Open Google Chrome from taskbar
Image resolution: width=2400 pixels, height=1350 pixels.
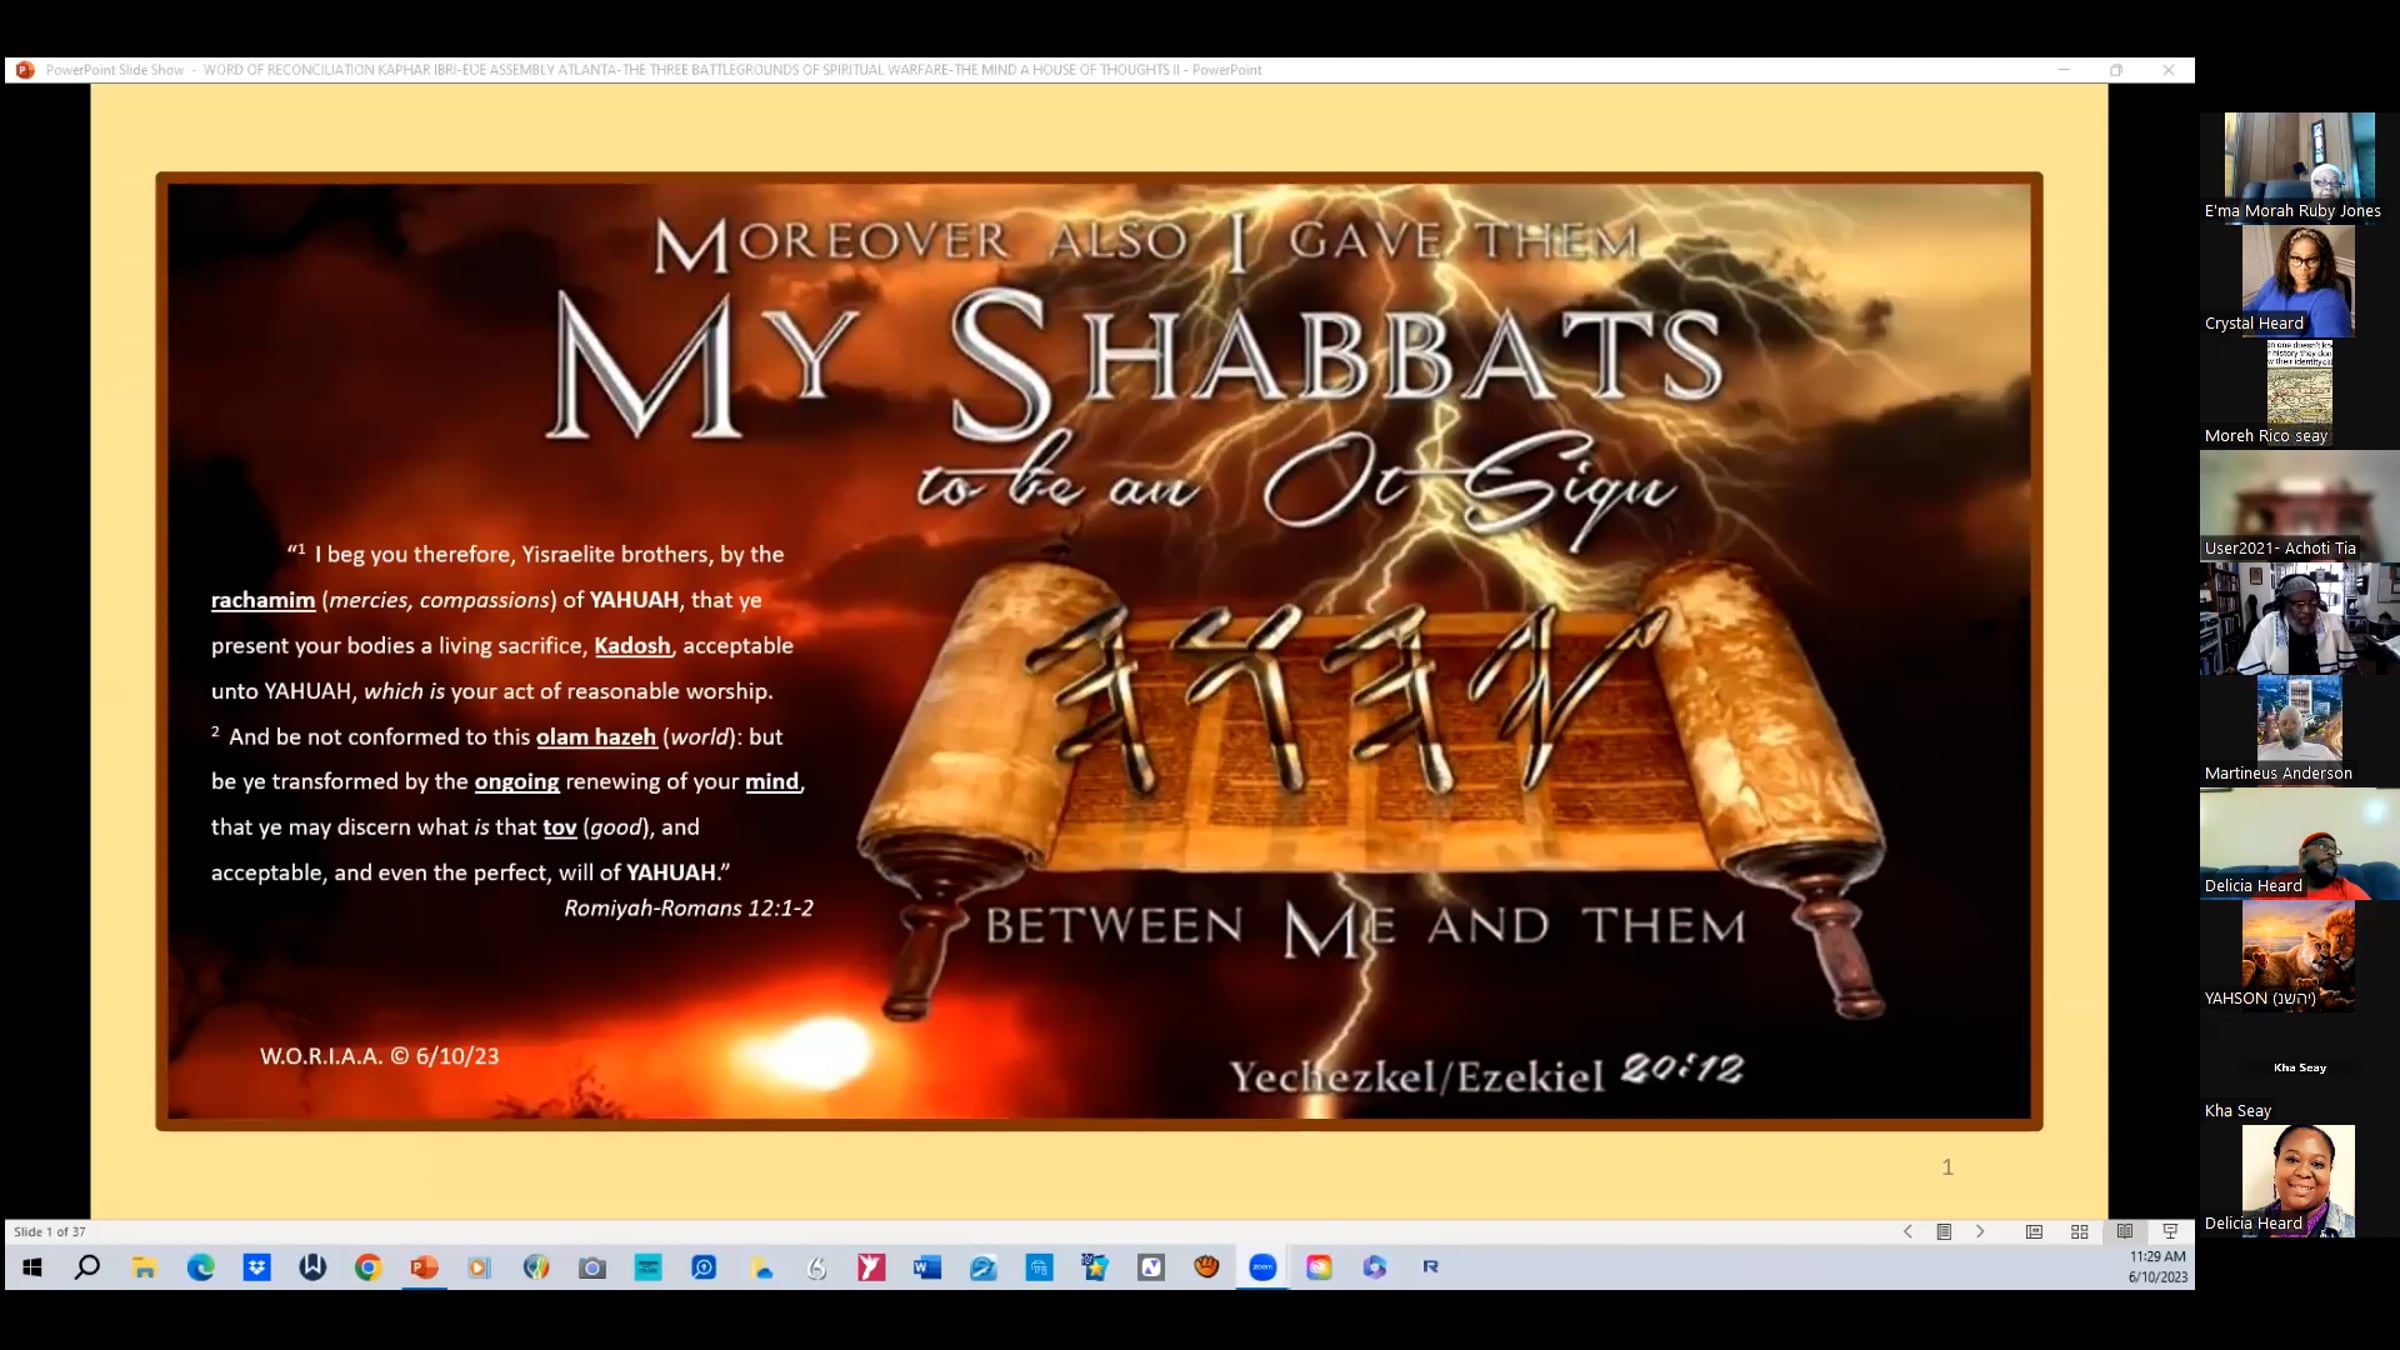click(368, 1268)
